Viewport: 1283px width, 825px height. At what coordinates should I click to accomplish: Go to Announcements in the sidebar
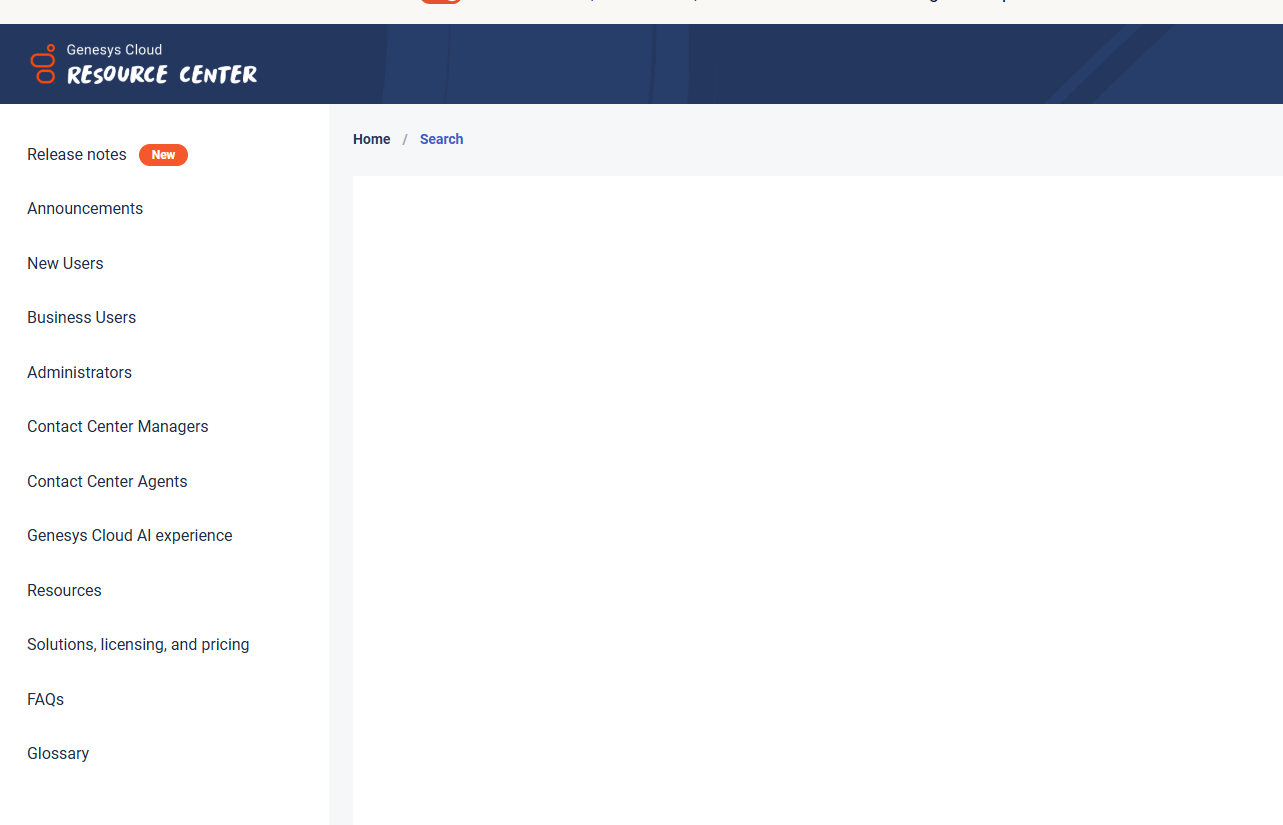coord(85,209)
